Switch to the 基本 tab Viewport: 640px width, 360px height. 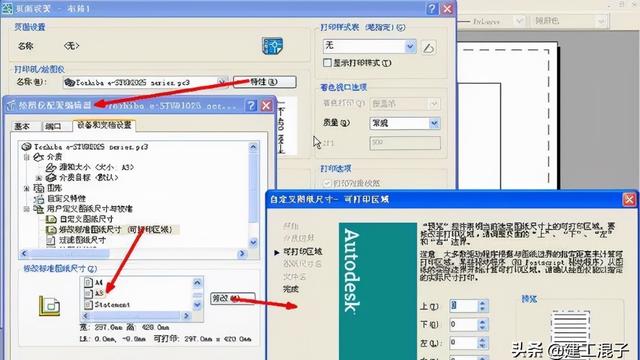pos(22,126)
